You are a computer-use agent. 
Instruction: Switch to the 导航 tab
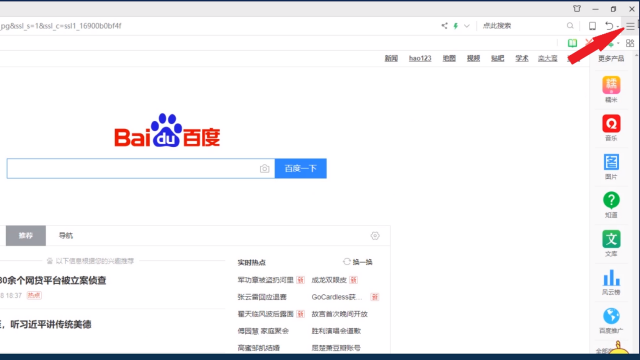click(66, 236)
